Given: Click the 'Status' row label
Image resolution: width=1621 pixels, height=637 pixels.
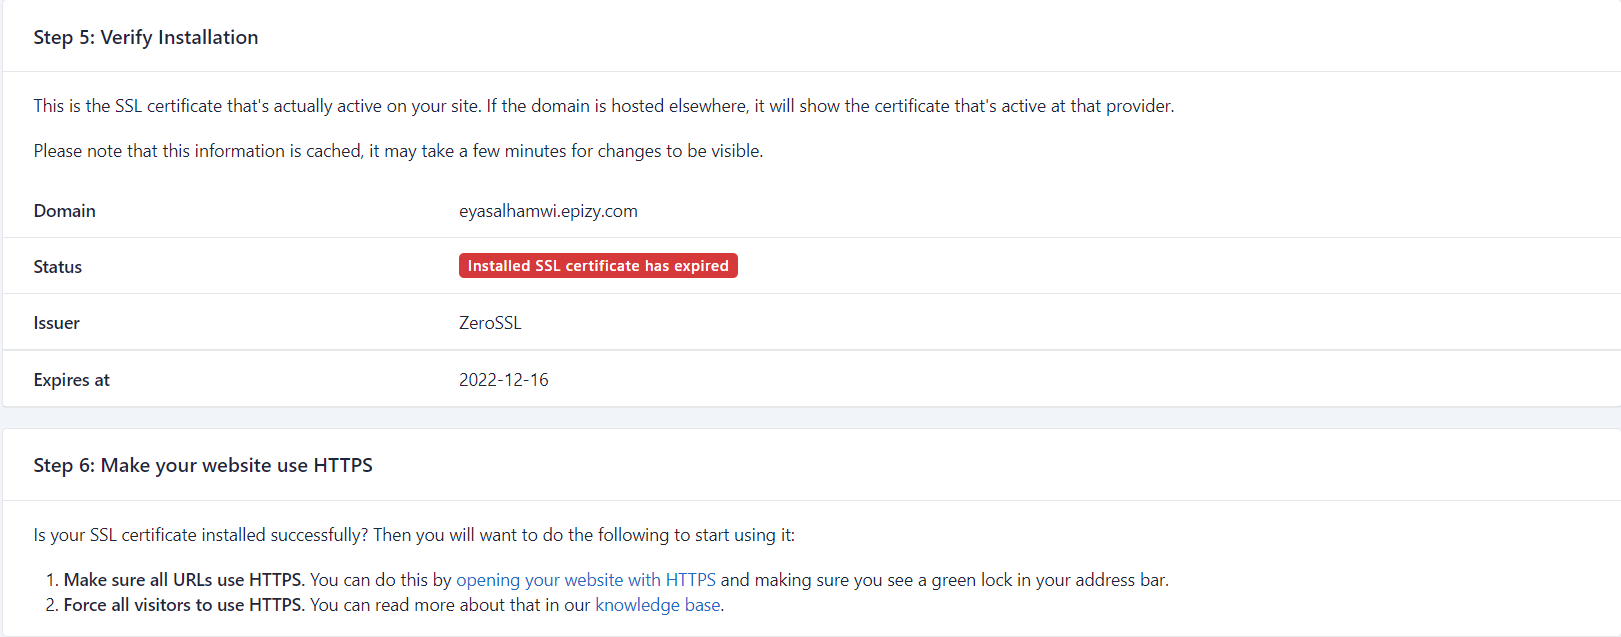Looking at the screenshot, I should pyautogui.click(x=58, y=267).
